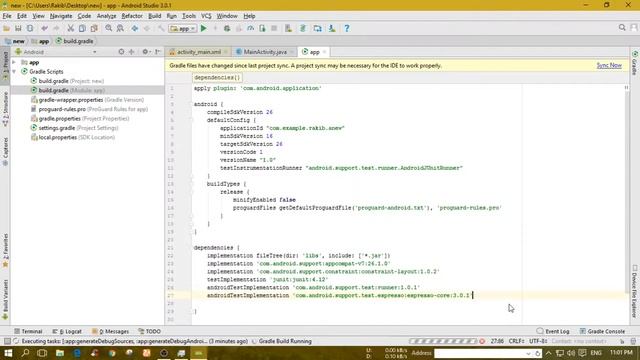Click the Debug app bug icon
The width and height of the screenshot is (640, 360).
[x=227, y=29]
